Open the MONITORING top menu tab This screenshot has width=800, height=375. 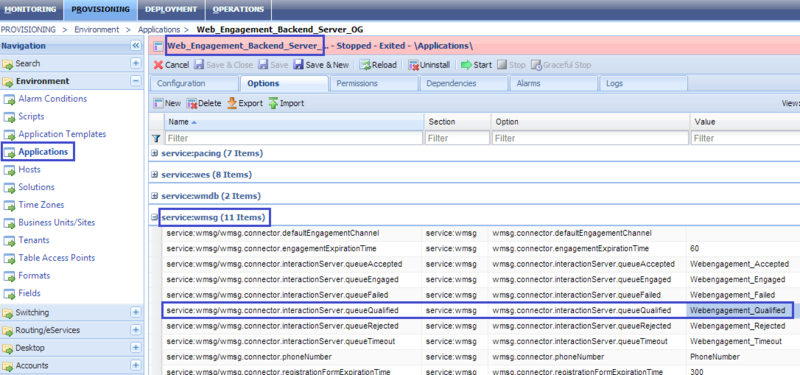(x=31, y=9)
